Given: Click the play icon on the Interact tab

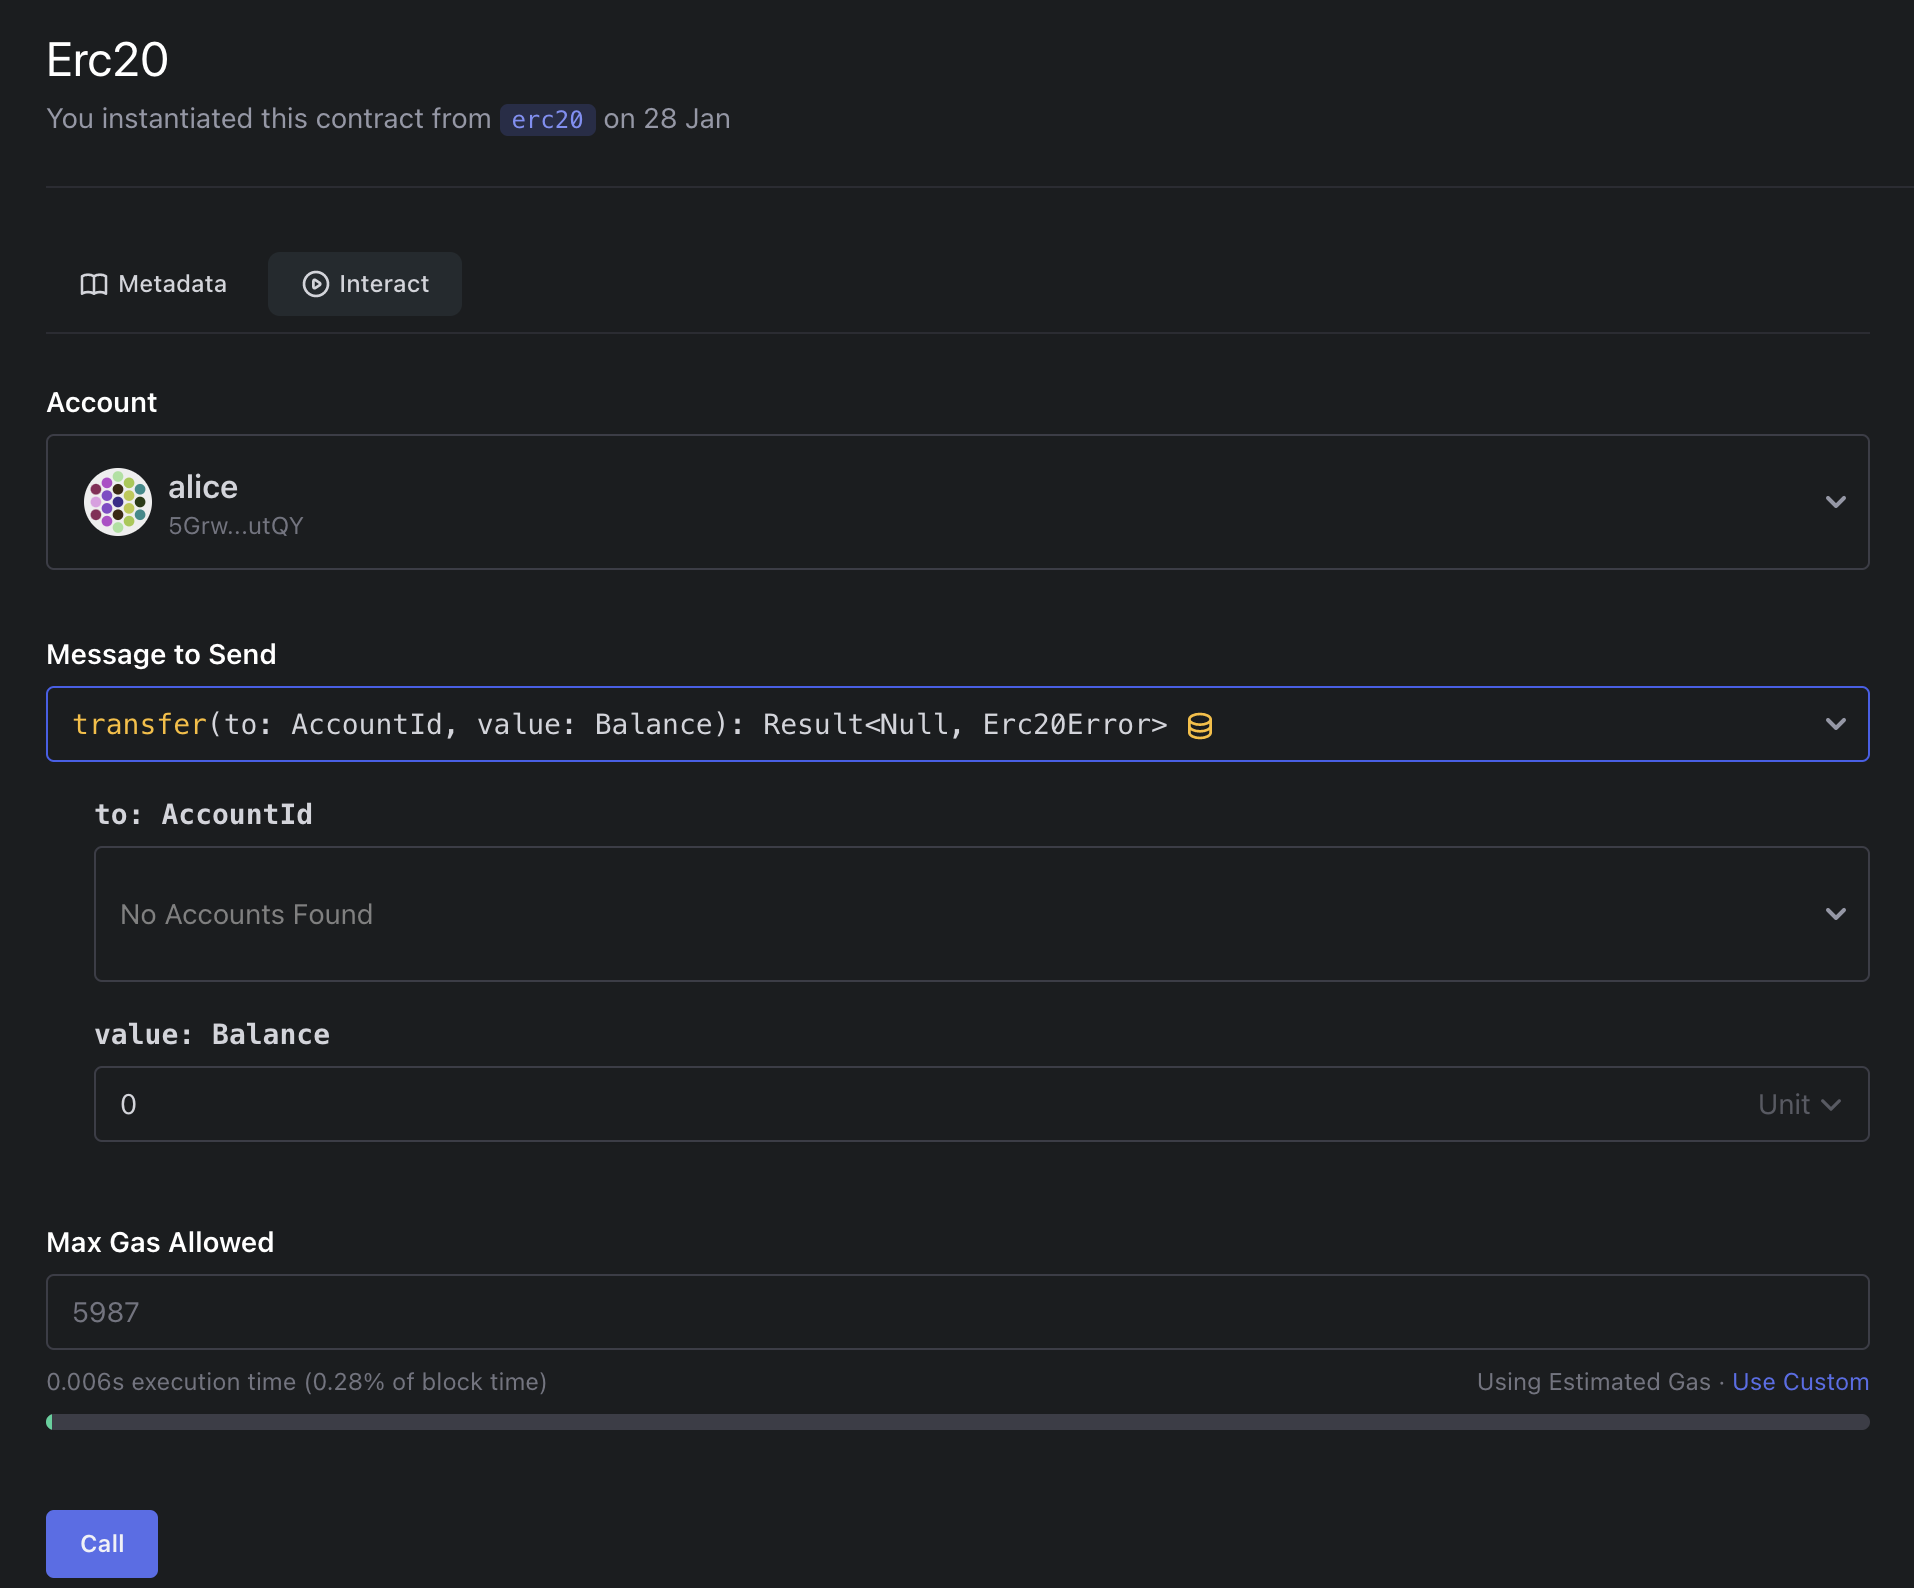Looking at the screenshot, I should [x=314, y=284].
